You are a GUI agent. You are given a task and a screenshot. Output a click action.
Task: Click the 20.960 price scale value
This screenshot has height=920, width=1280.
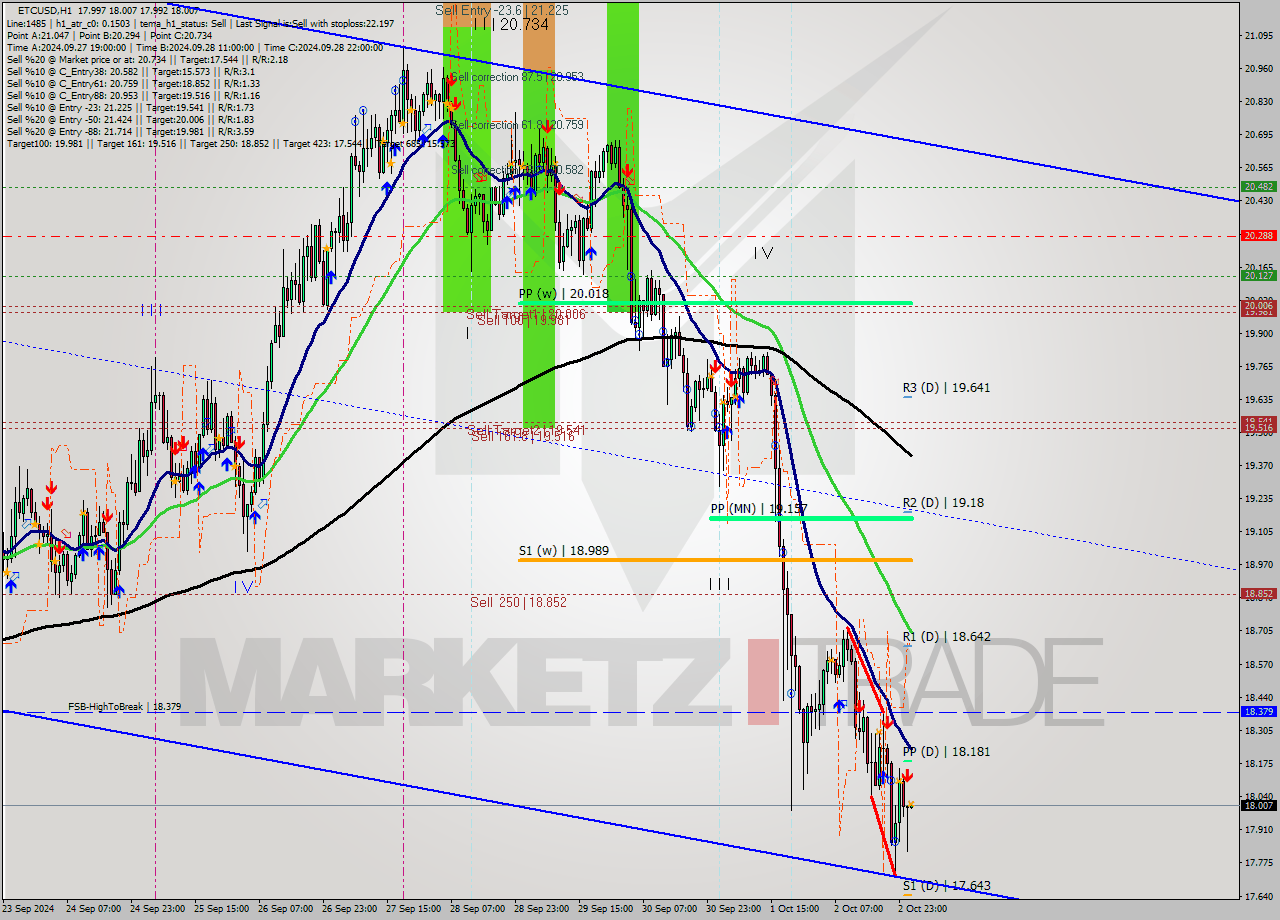click(x=1258, y=69)
